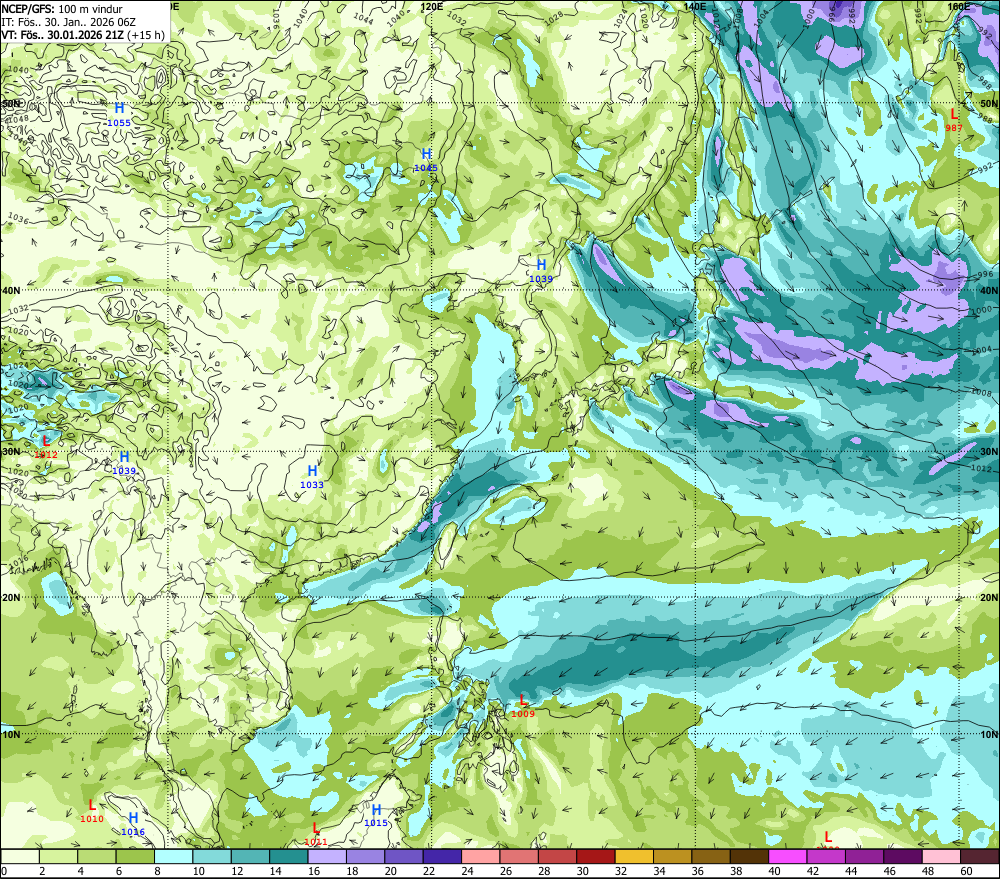Select the dark brown 38–40 legend swatch
Image resolution: width=1000 pixels, height=879 pixels.
click(749, 856)
